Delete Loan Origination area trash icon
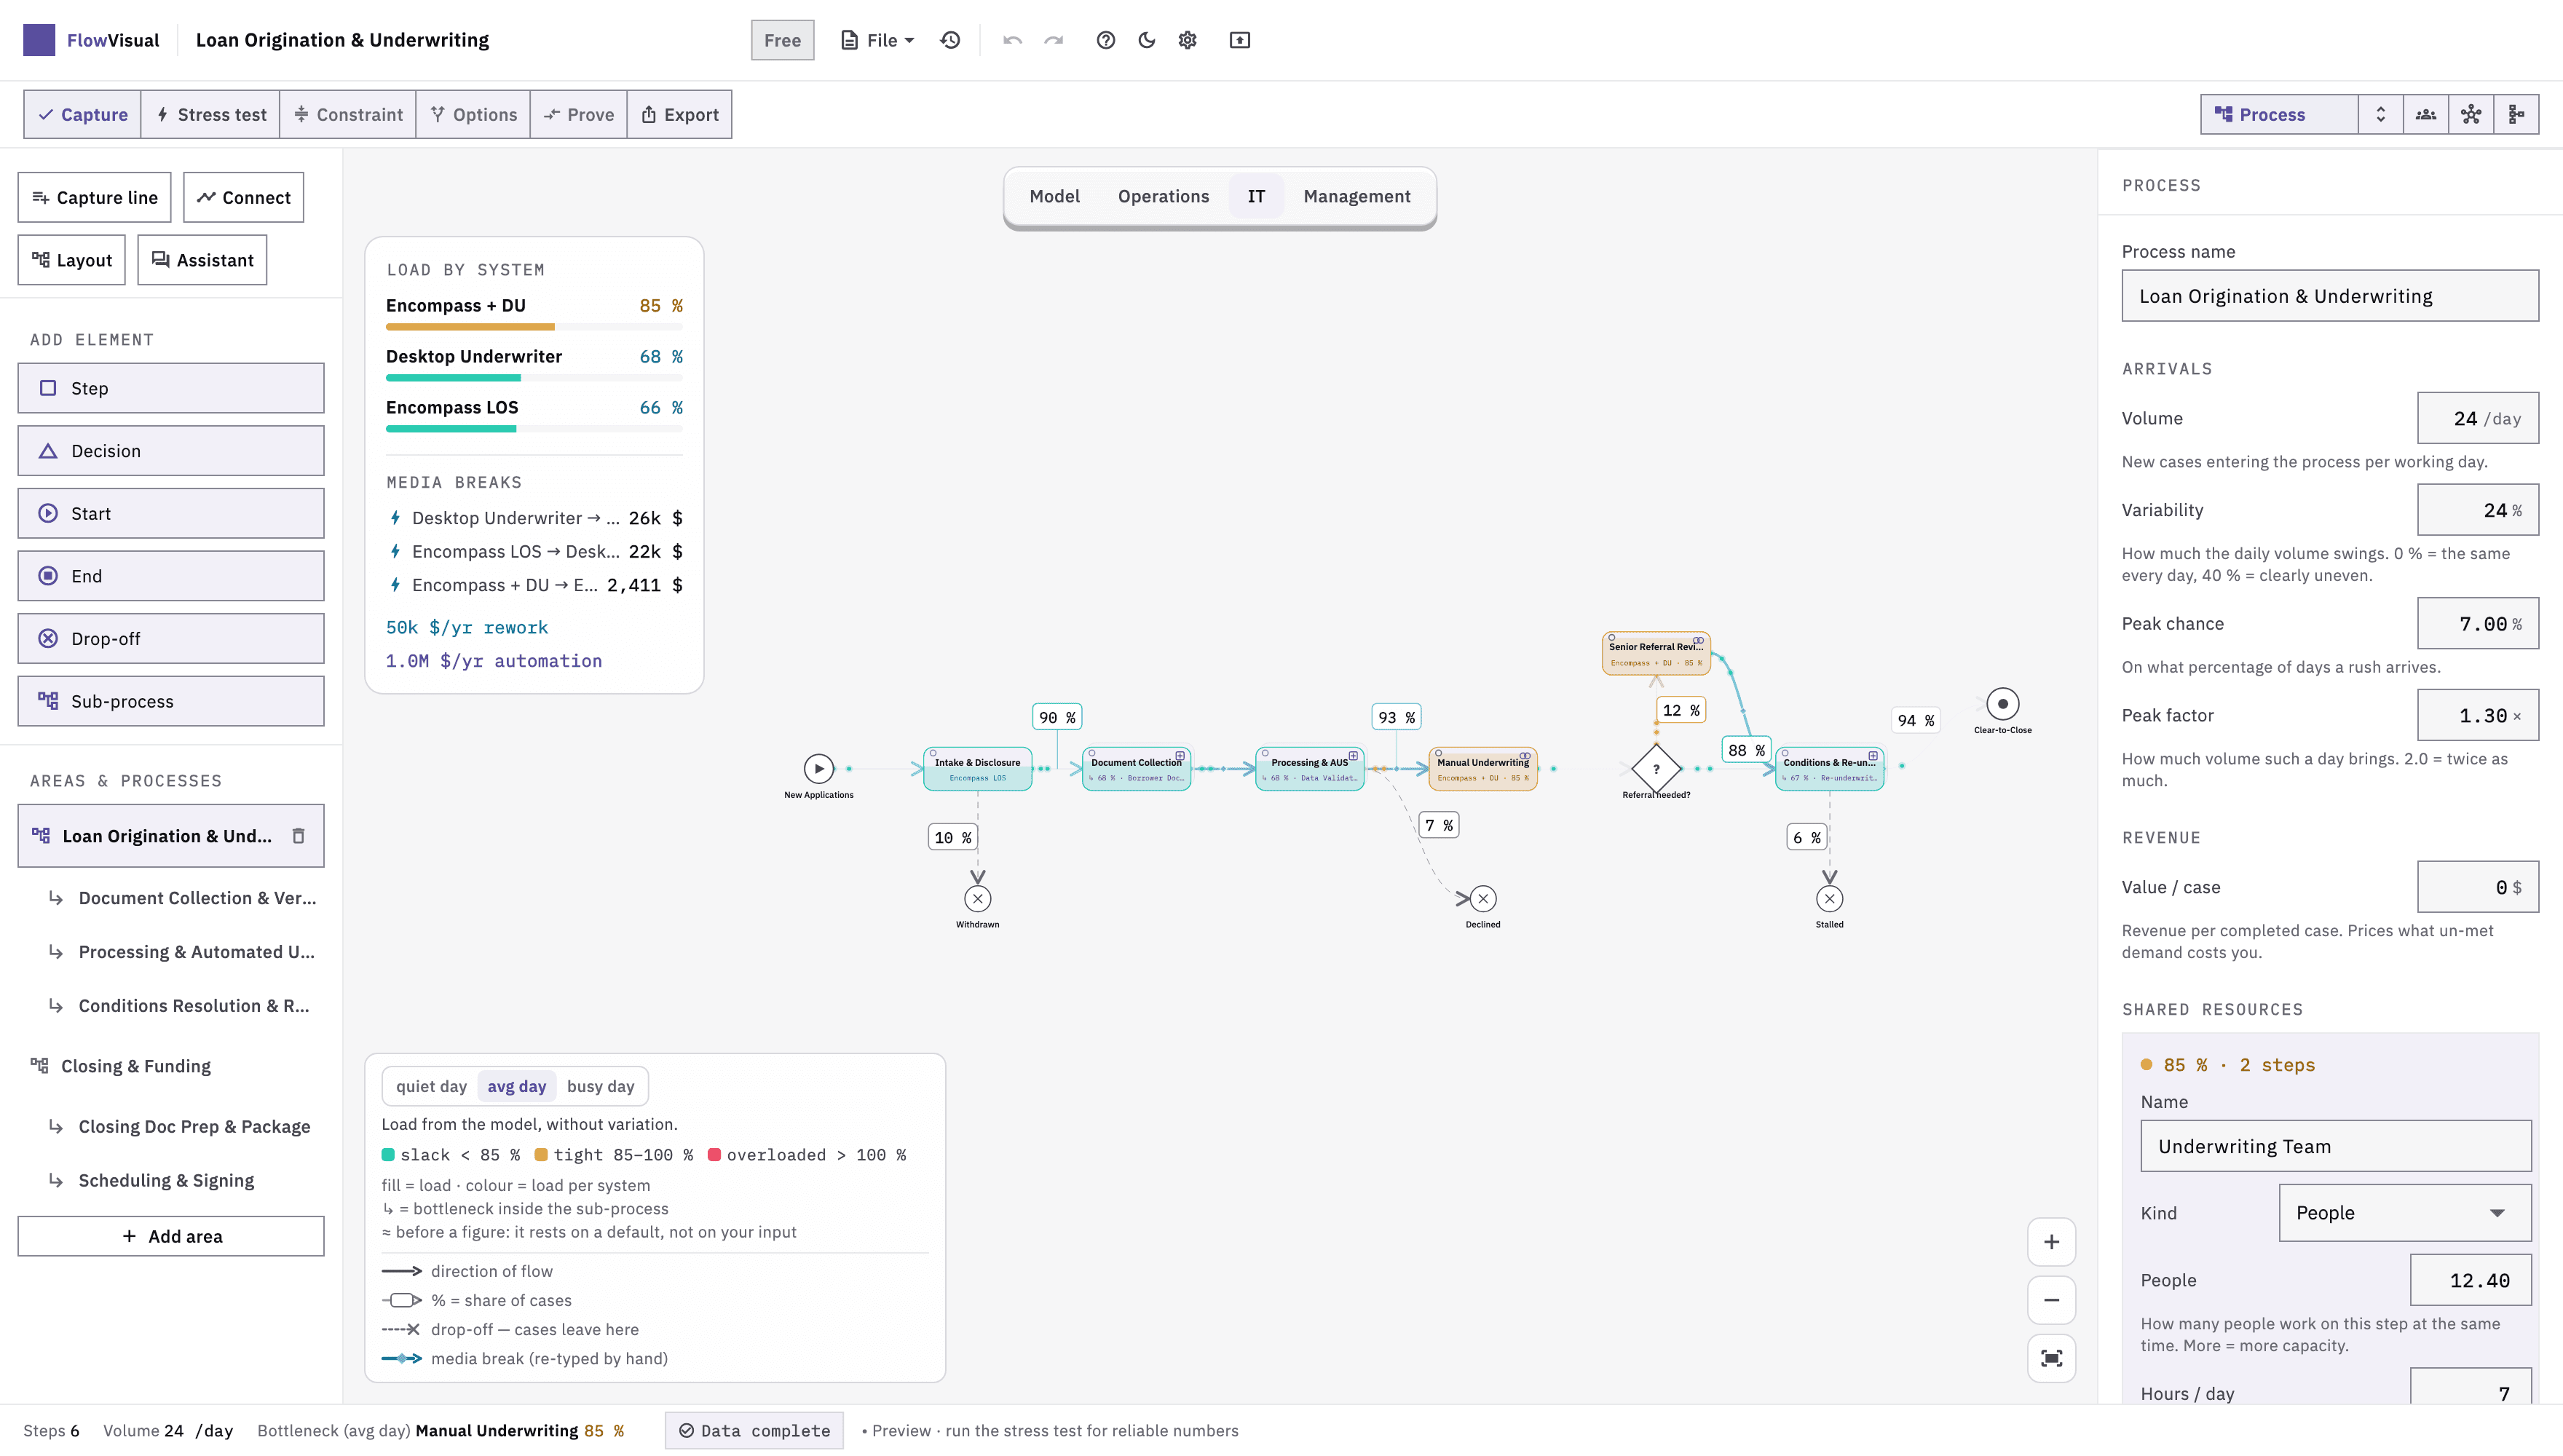 [298, 836]
